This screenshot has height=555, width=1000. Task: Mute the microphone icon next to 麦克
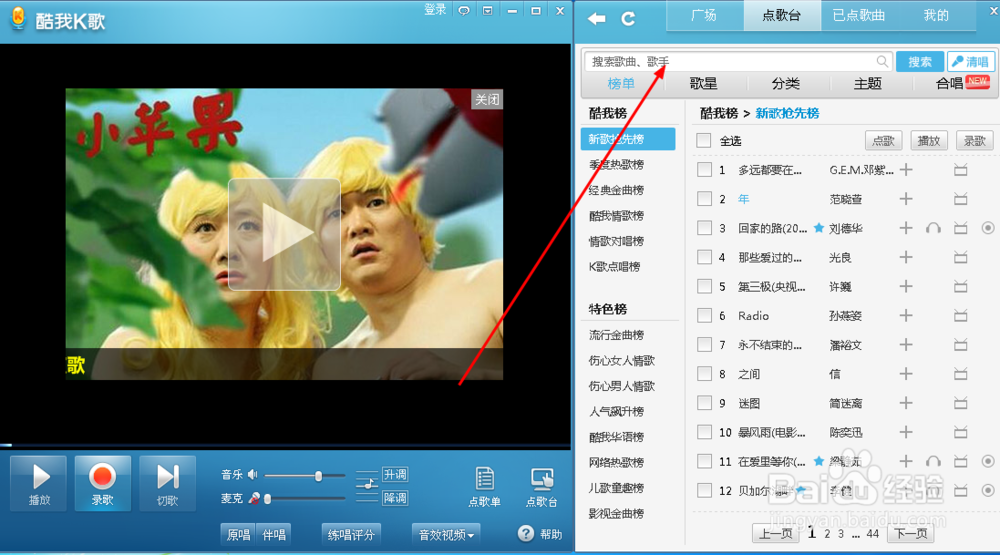(x=254, y=498)
